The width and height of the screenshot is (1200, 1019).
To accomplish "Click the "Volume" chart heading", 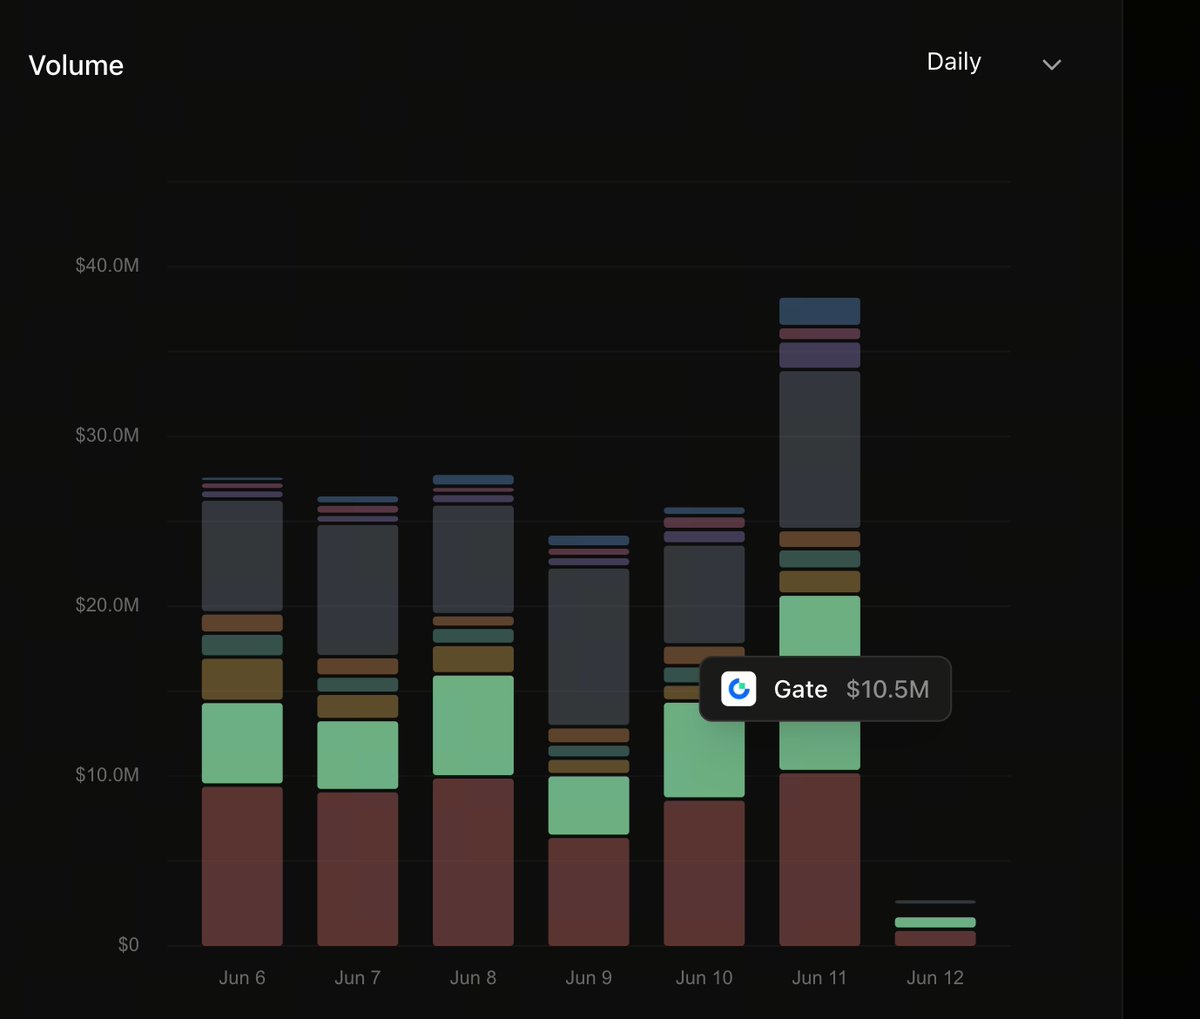I will click(x=76, y=66).
